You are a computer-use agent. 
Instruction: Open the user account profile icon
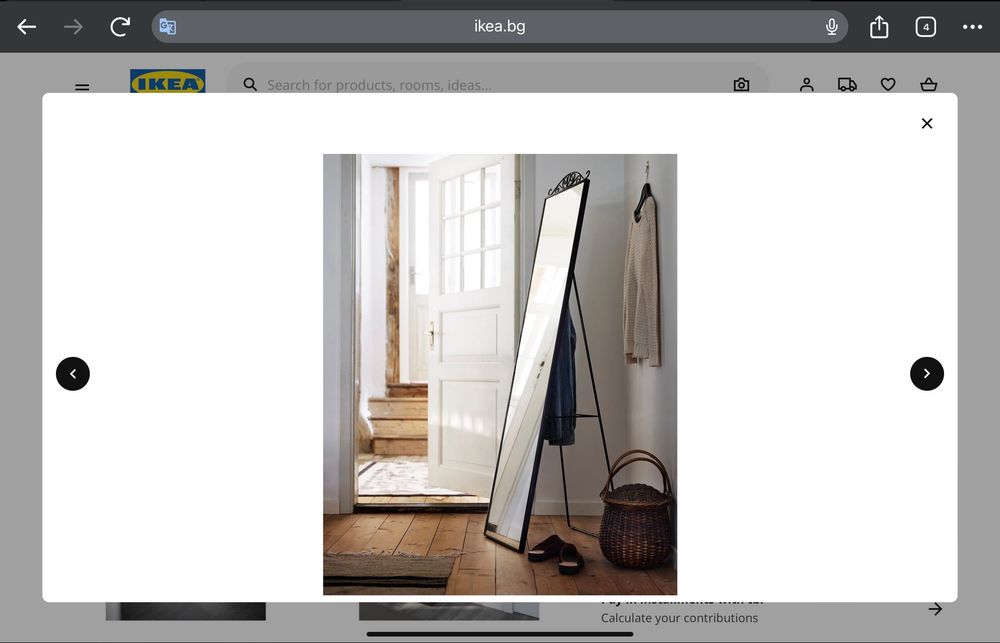tap(806, 85)
